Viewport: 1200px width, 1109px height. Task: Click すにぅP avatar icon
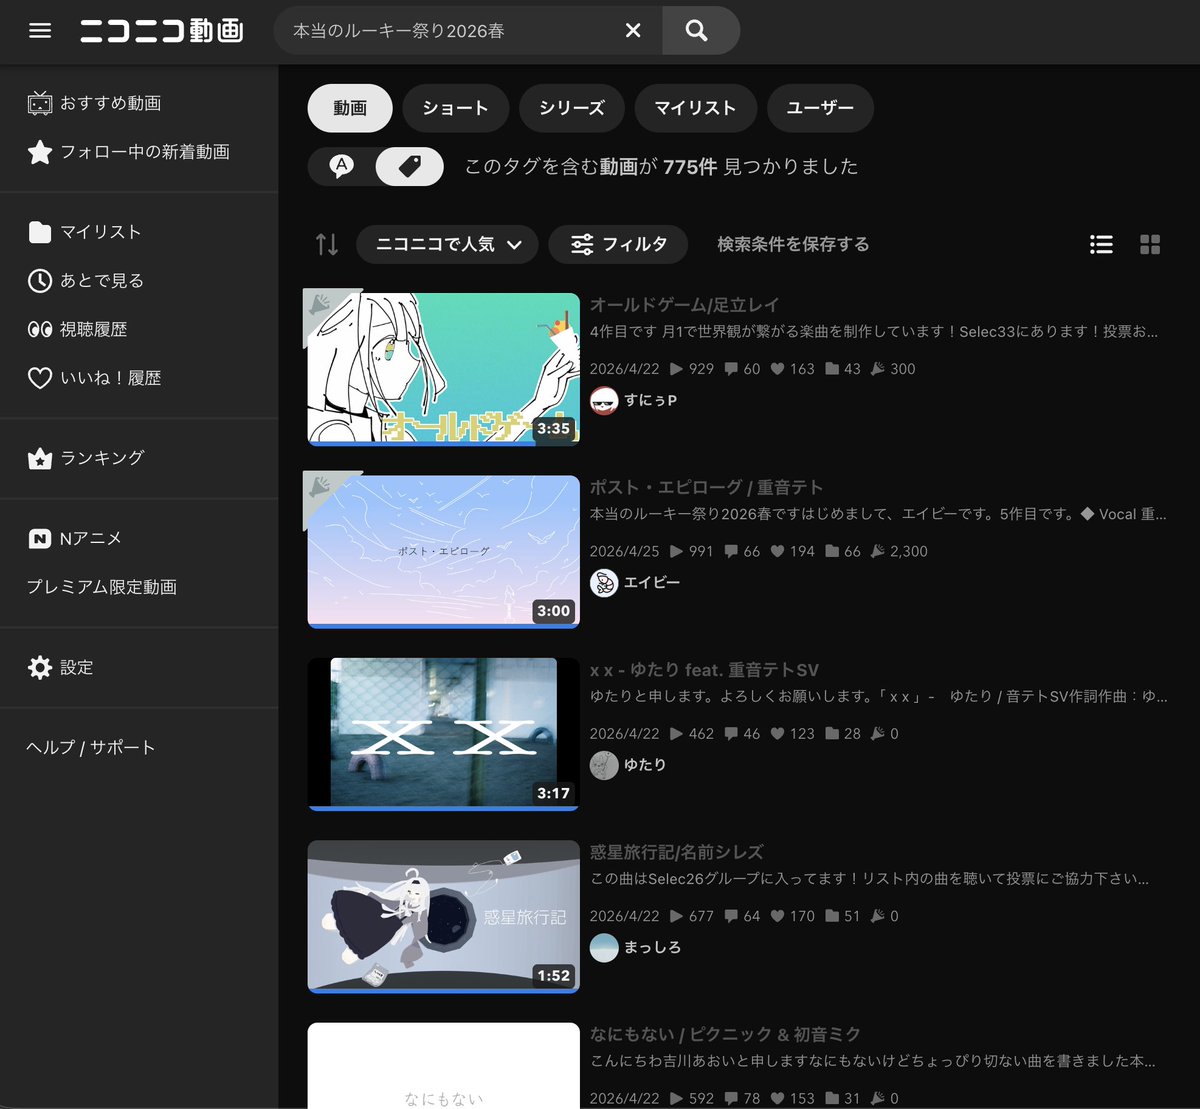coord(604,401)
